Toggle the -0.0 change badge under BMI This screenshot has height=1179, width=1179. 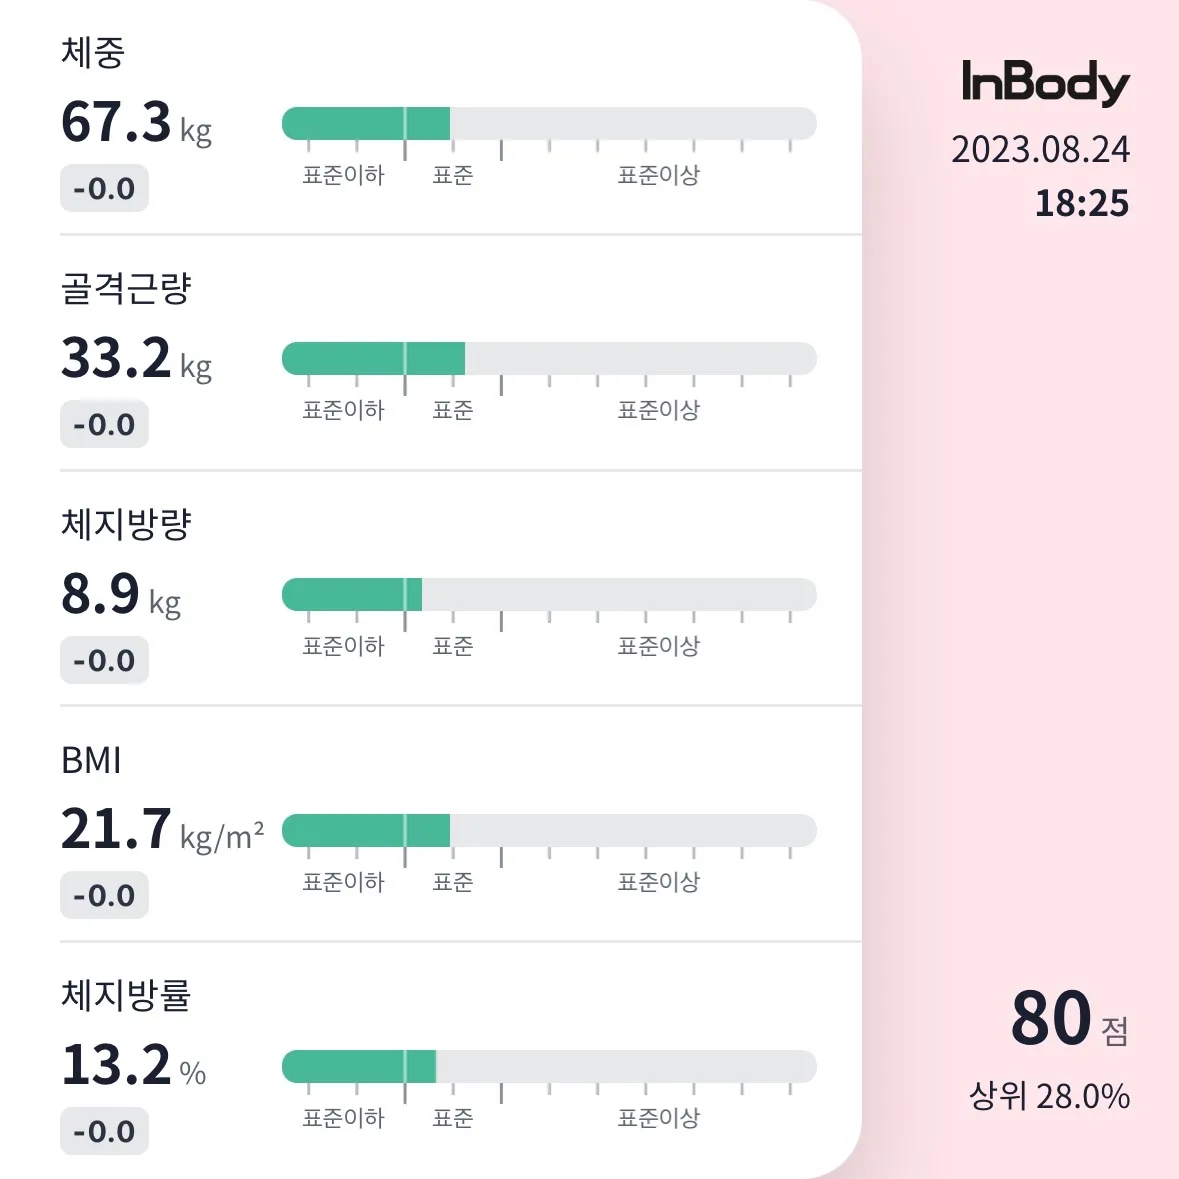tap(104, 895)
